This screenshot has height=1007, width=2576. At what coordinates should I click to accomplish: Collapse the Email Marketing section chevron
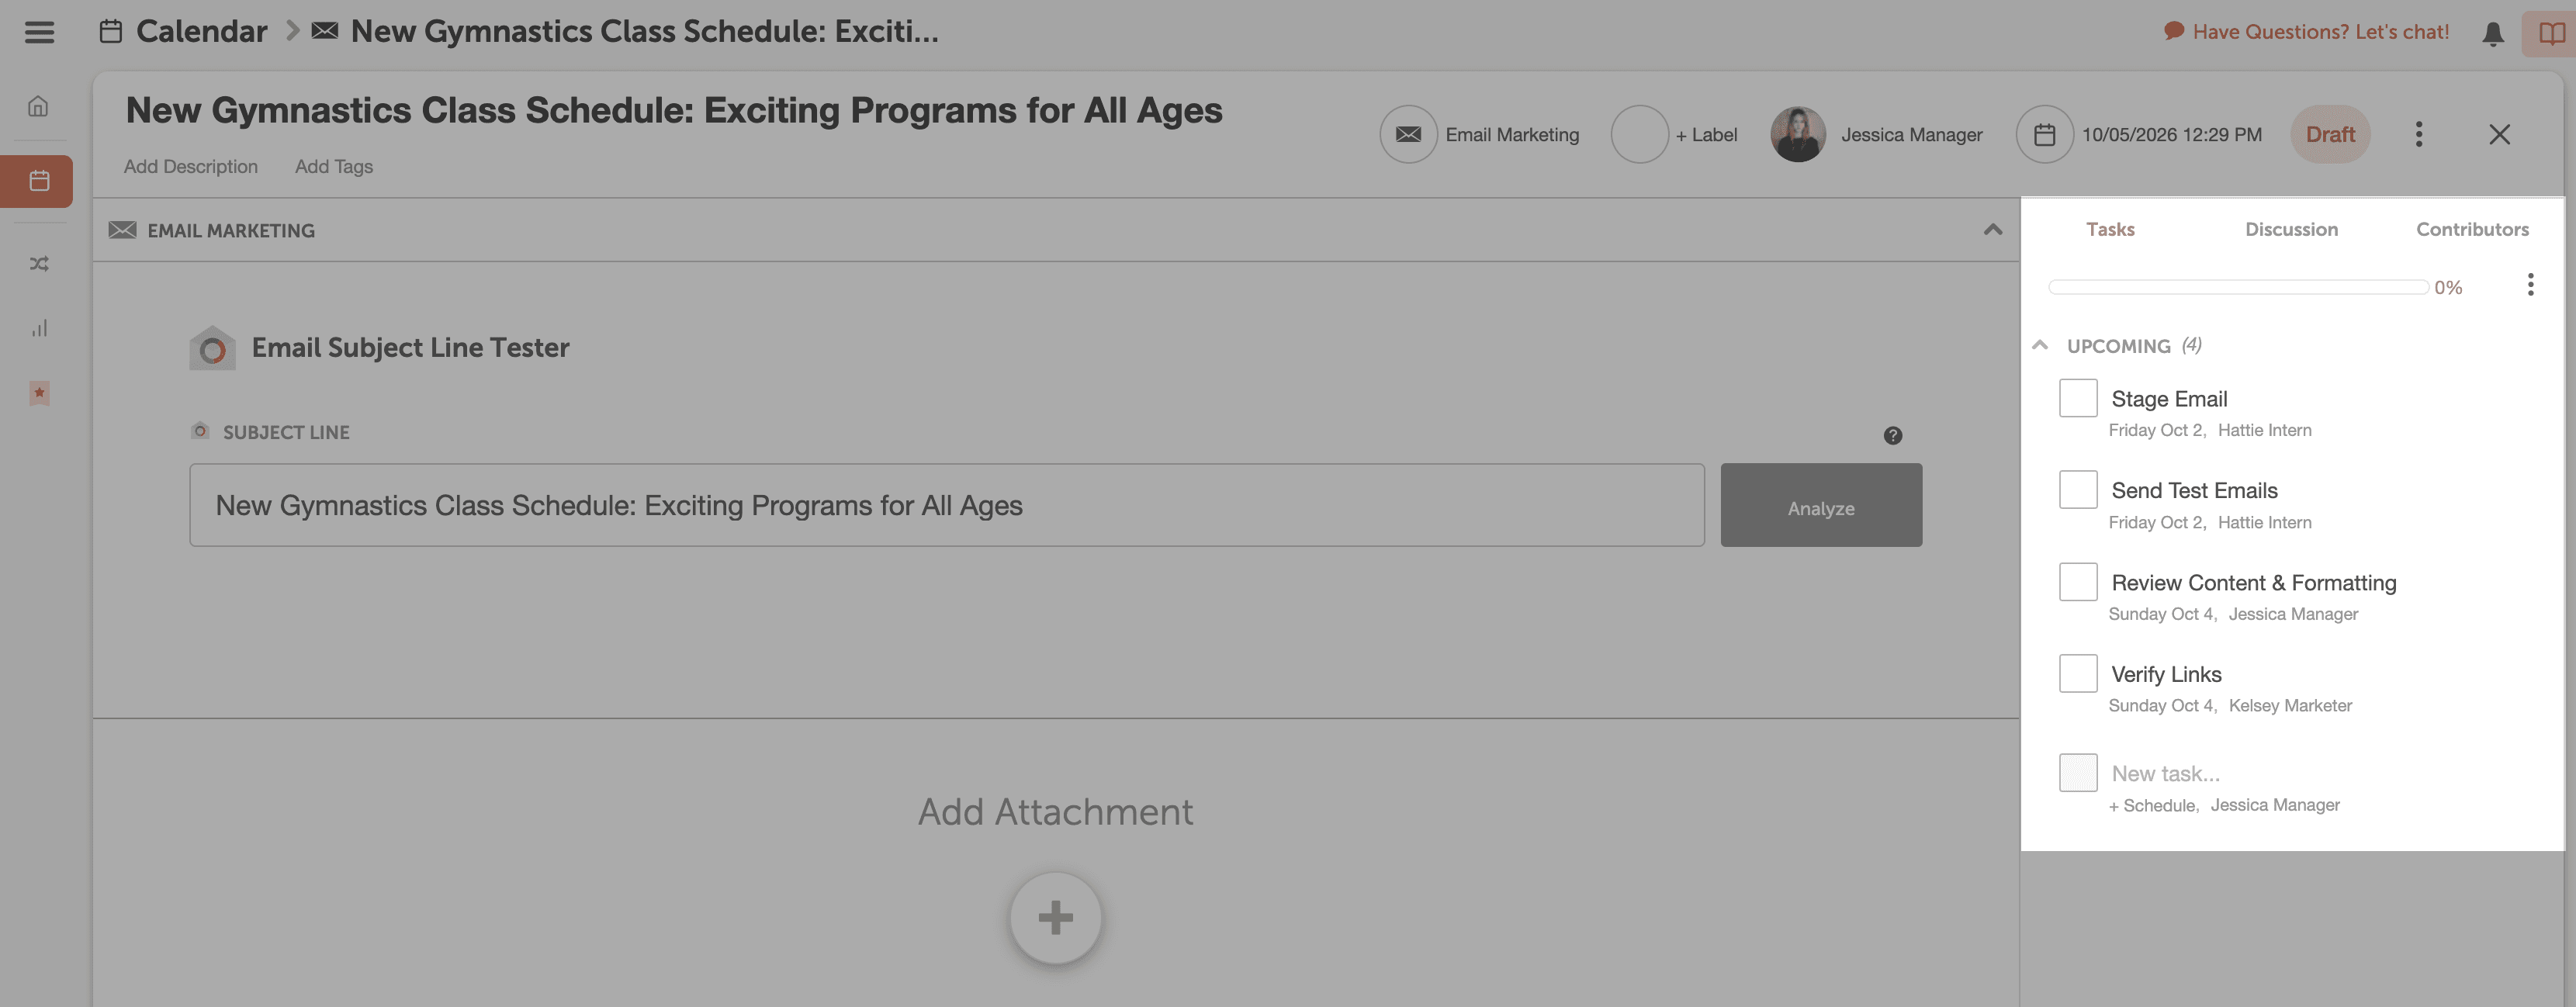click(x=1992, y=230)
